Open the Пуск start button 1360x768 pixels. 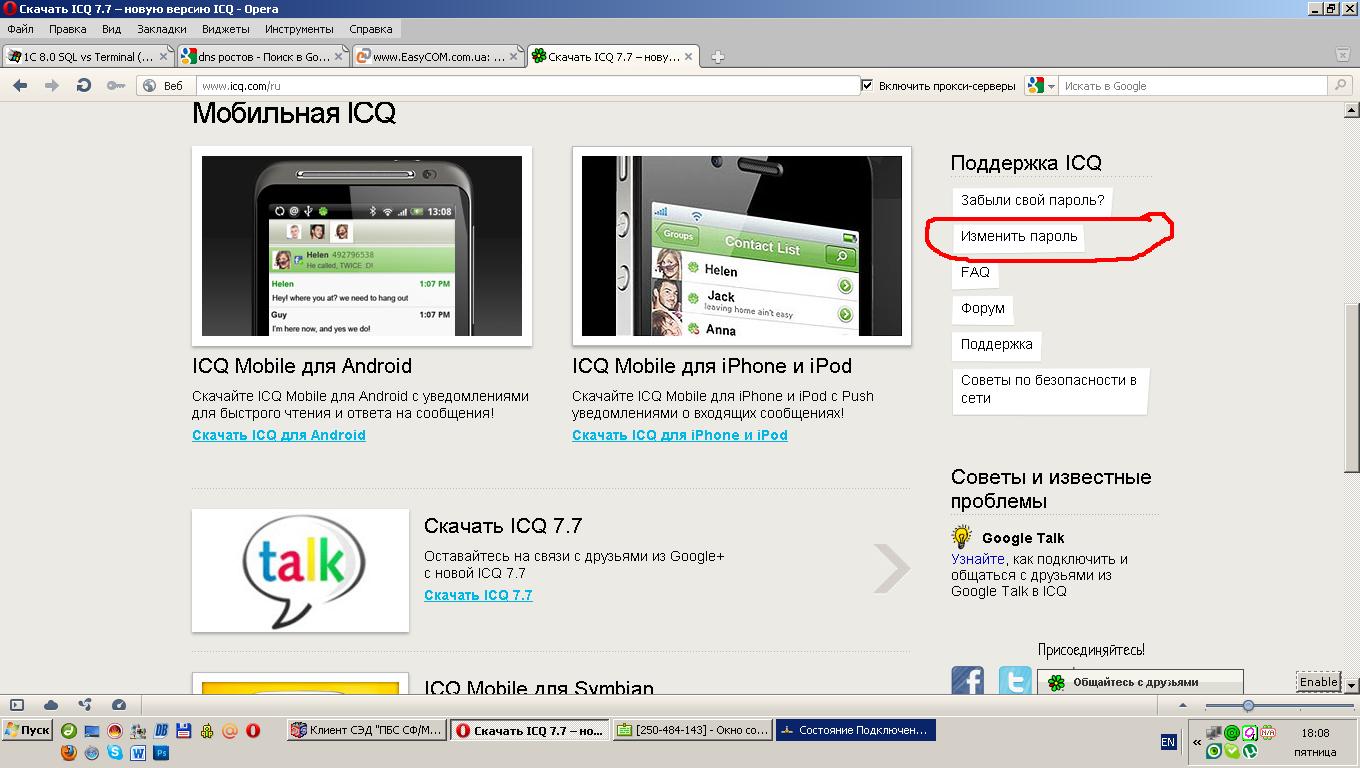tap(28, 730)
